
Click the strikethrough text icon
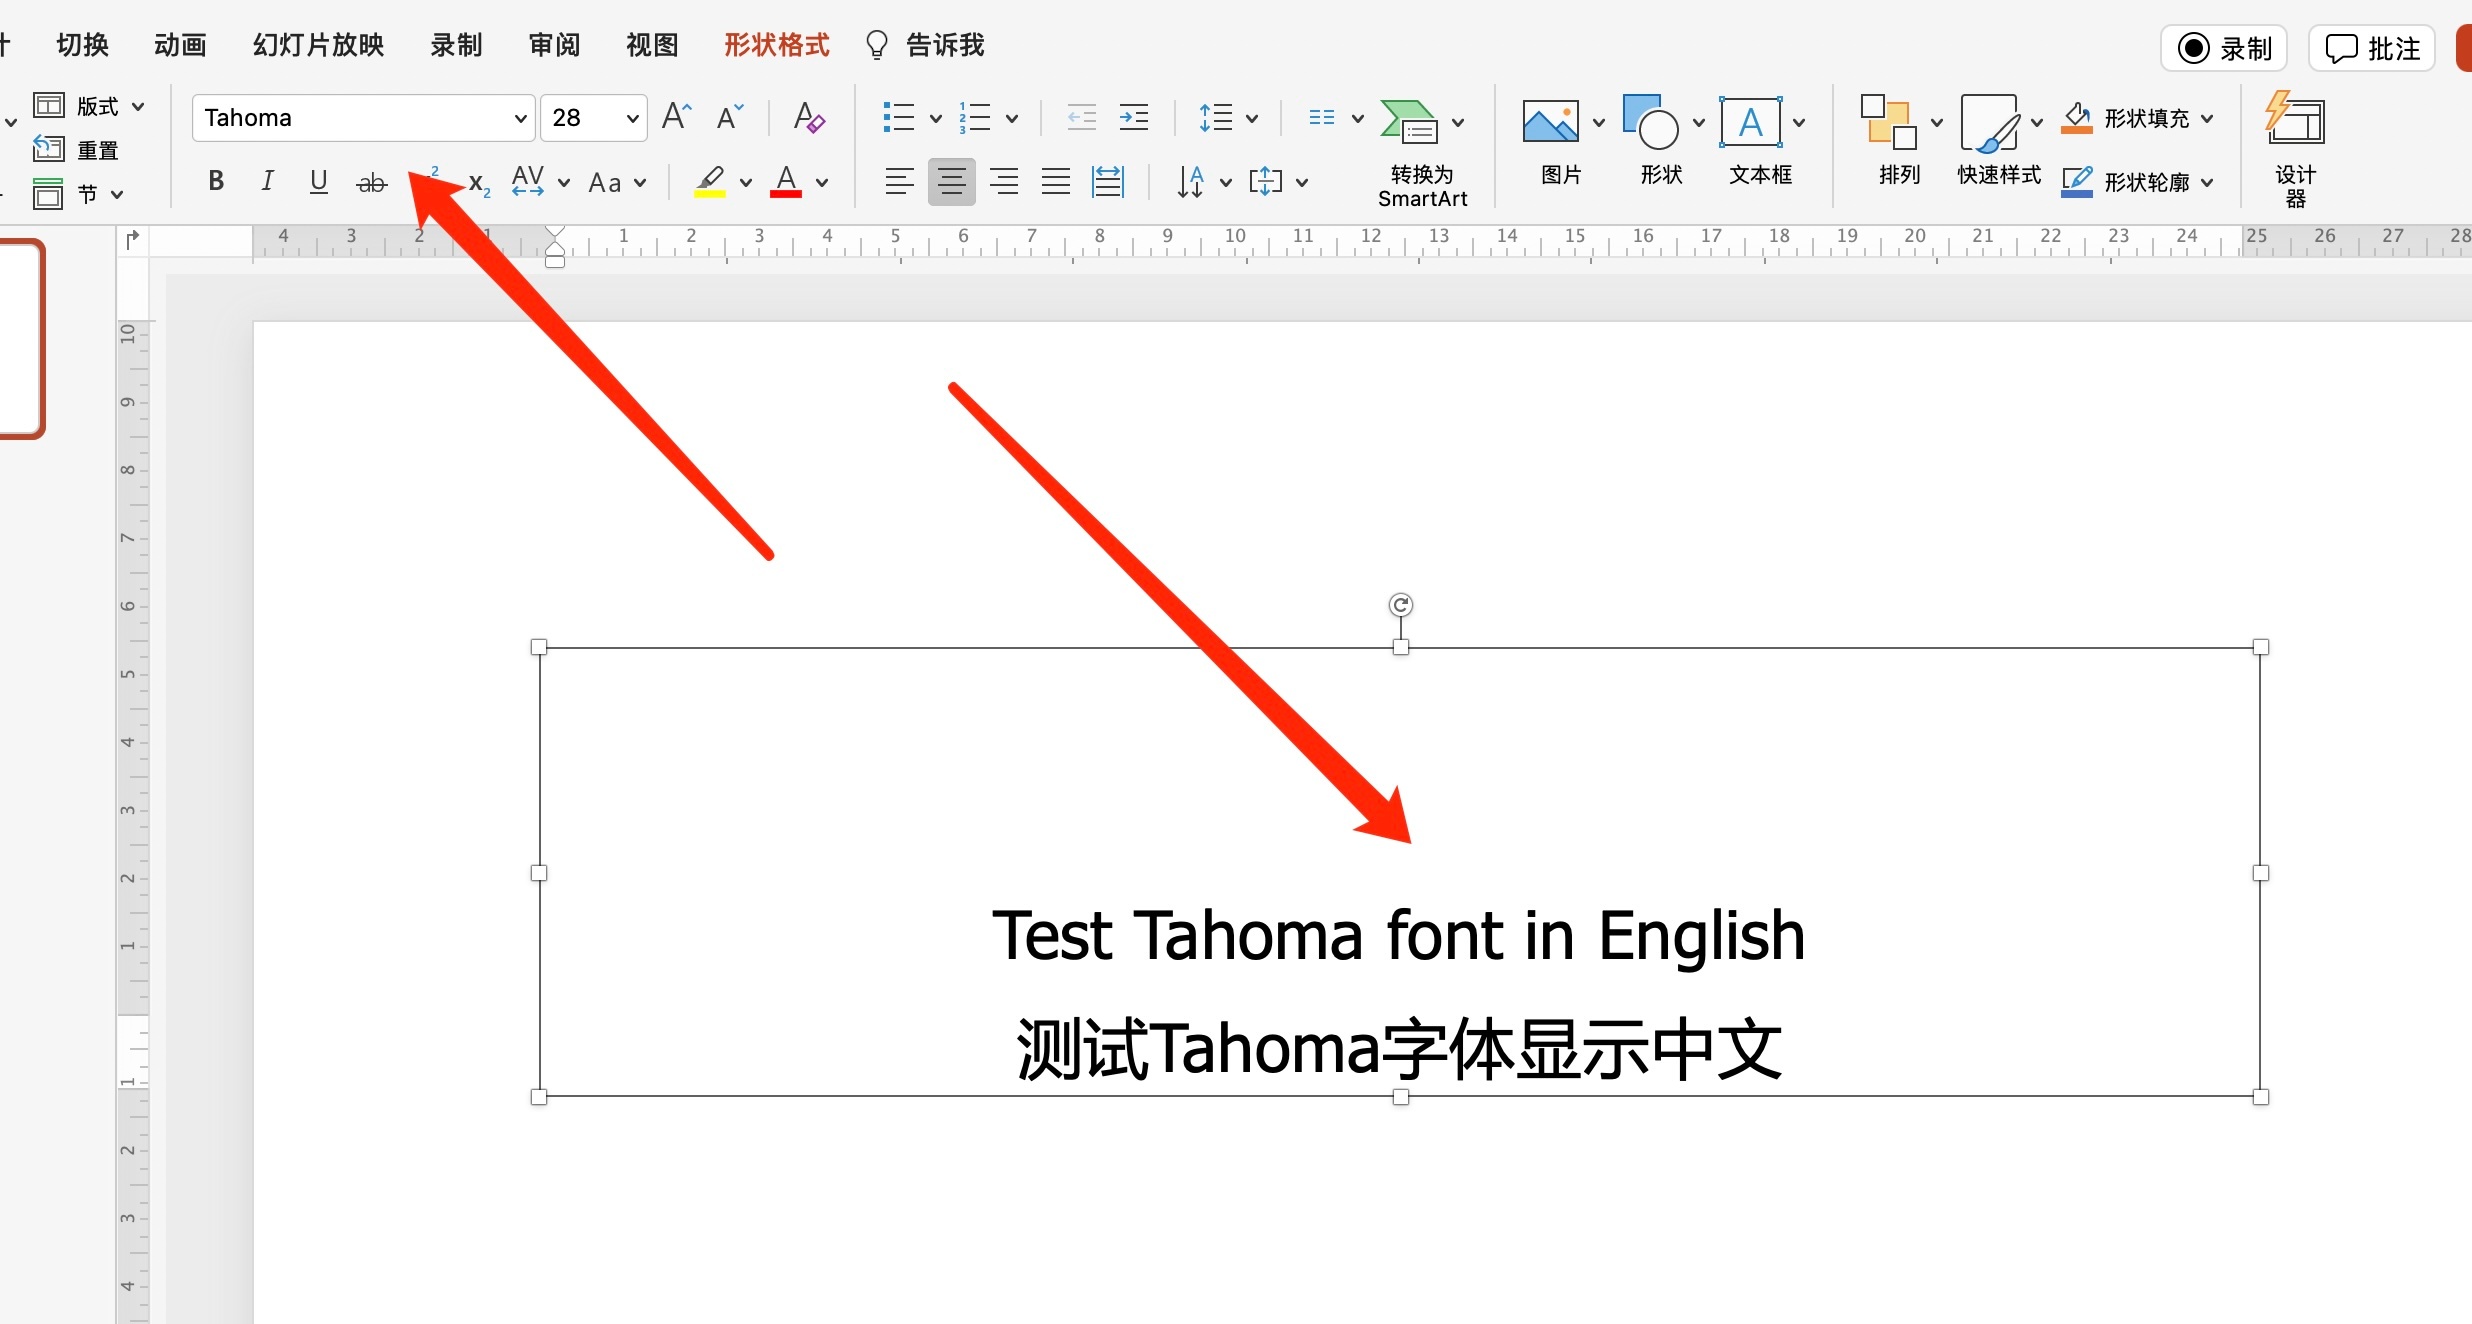[371, 182]
